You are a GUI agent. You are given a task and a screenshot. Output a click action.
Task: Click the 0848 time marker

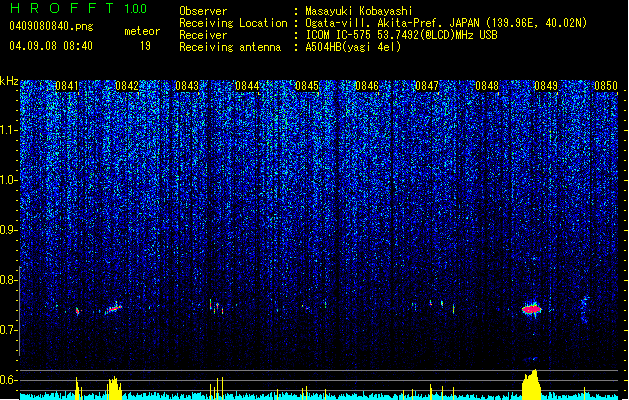(487, 86)
